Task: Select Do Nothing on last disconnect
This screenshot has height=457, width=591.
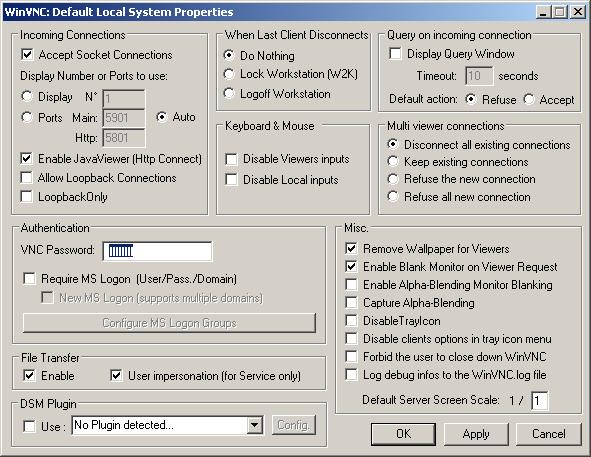Action: [x=229, y=55]
